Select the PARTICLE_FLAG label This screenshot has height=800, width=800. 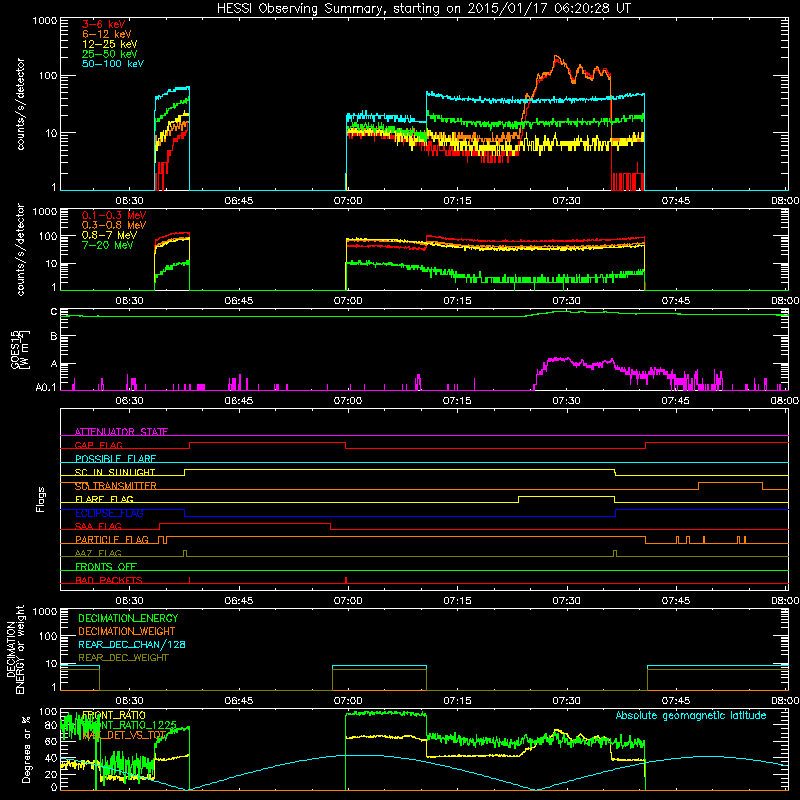click(x=112, y=539)
